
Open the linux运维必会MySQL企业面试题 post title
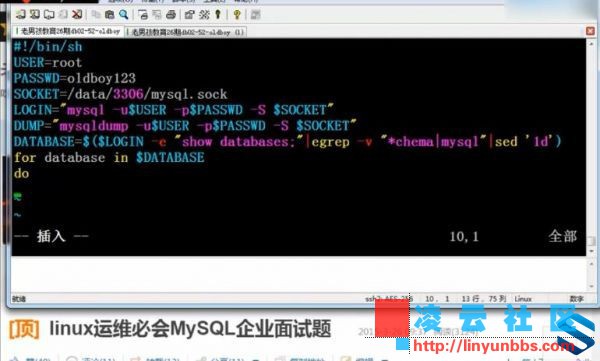point(190,328)
